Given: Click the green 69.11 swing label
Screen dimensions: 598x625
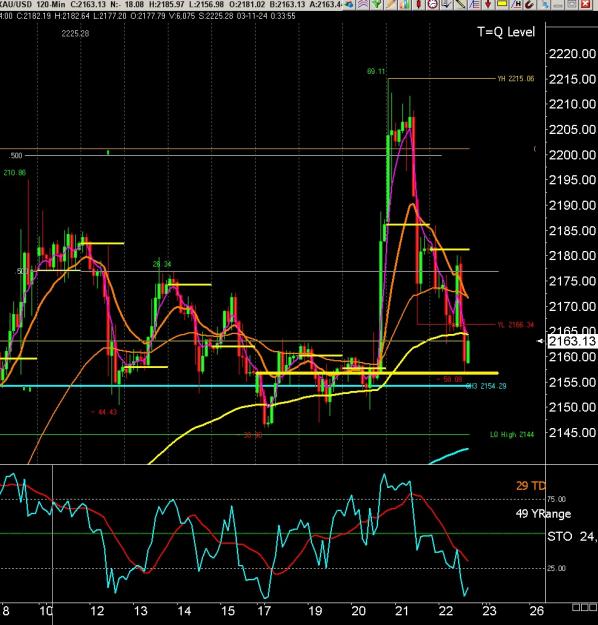Looking at the screenshot, I should (x=376, y=71).
